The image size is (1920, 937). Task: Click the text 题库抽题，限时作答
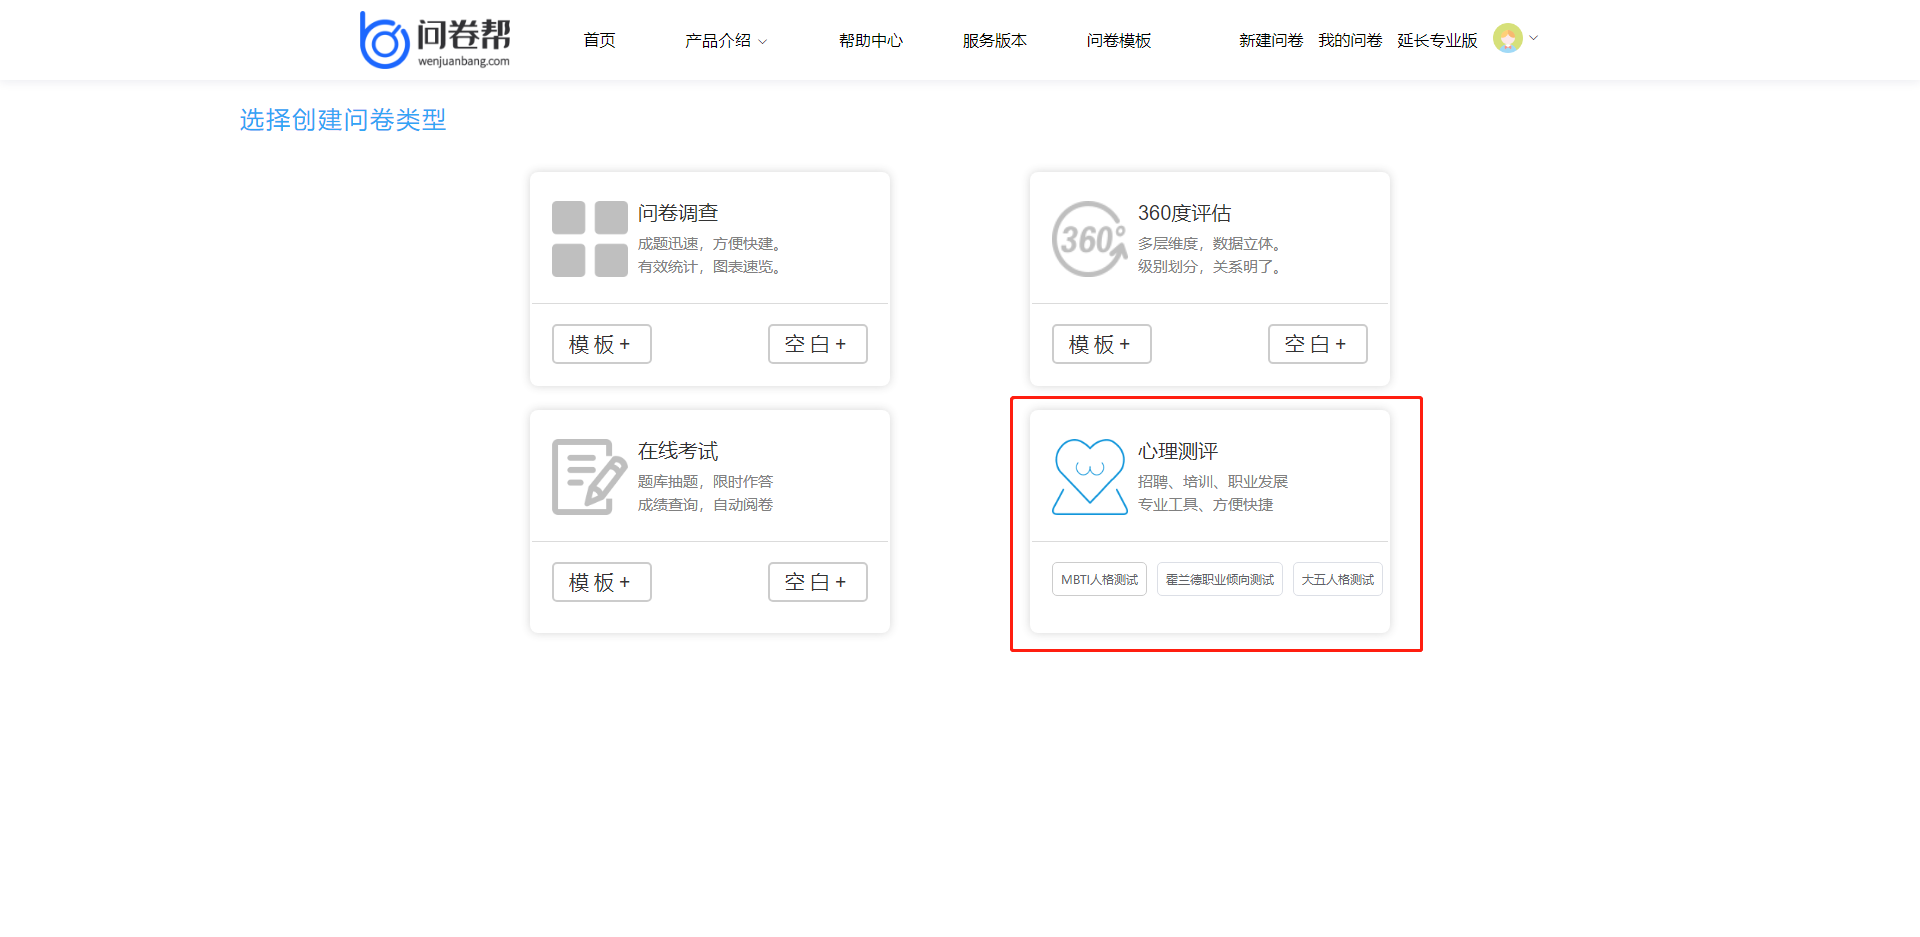tap(706, 482)
